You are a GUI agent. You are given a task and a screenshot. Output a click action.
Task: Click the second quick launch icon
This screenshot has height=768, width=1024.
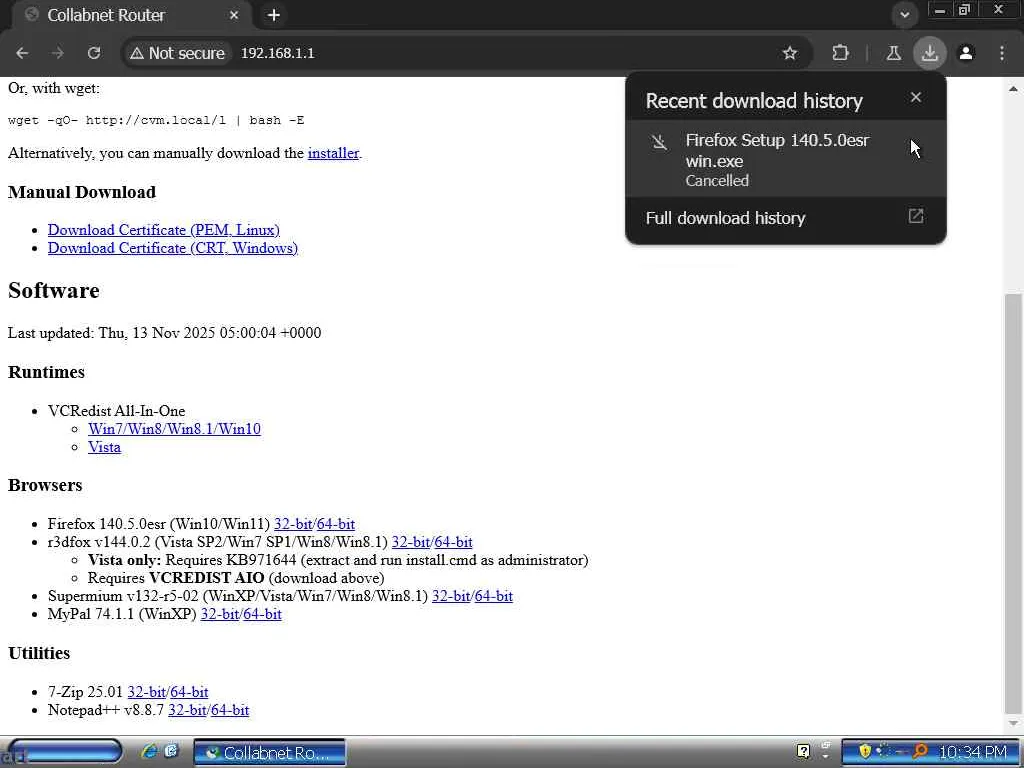pos(172,751)
